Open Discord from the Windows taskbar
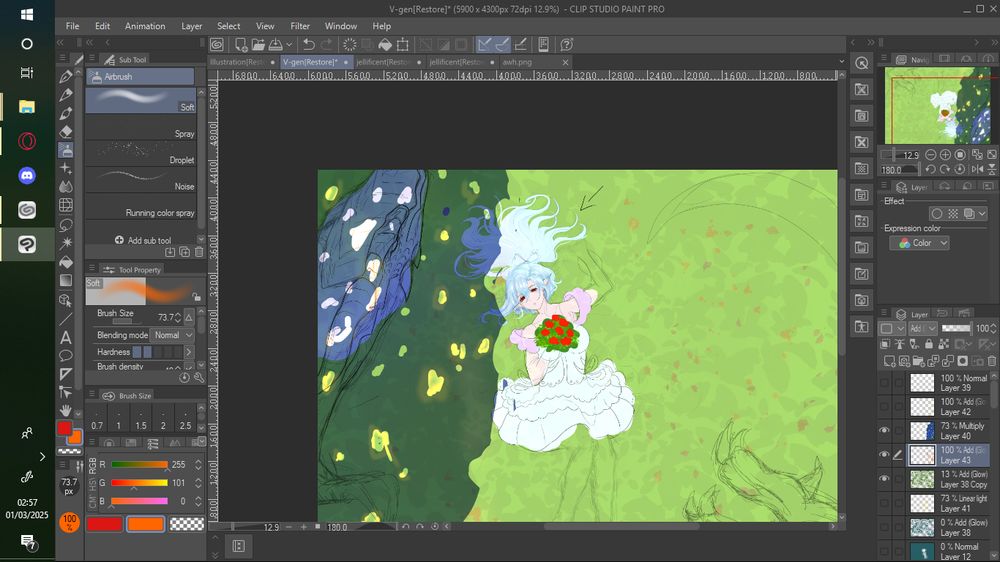The width and height of the screenshot is (1000, 562). pos(27,175)
